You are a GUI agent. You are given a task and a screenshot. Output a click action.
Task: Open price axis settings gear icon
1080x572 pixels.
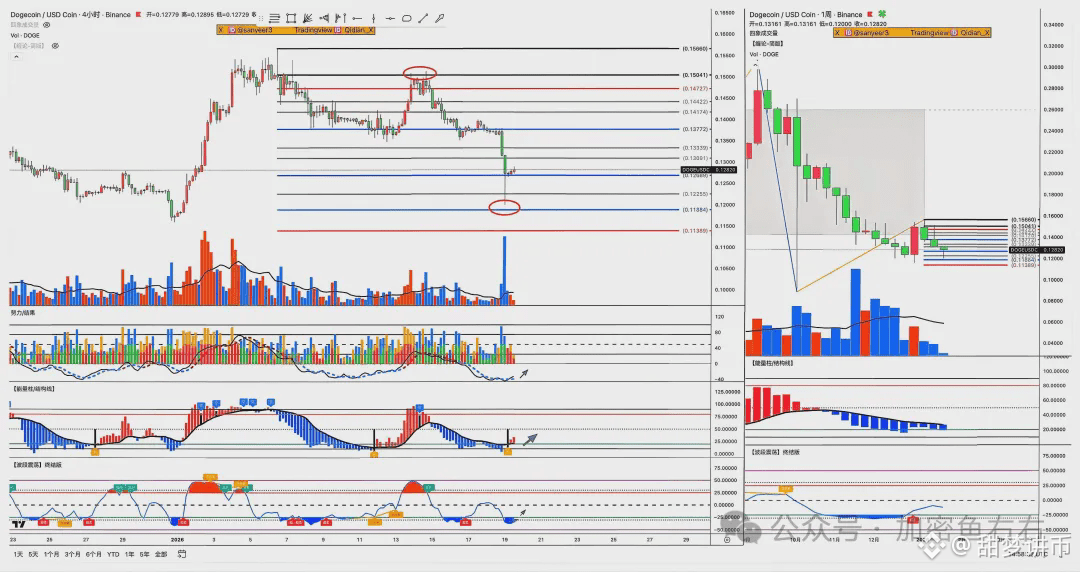coord(727,540)
